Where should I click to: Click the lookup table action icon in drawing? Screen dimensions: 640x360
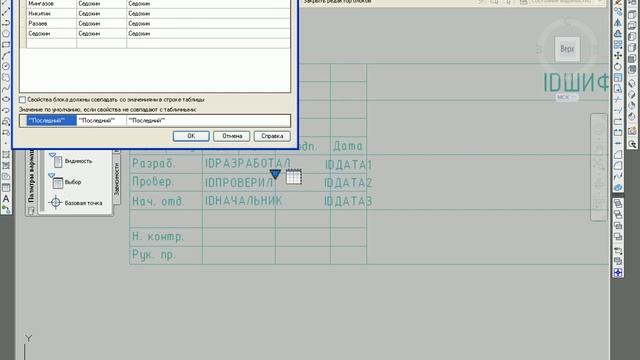294,176
